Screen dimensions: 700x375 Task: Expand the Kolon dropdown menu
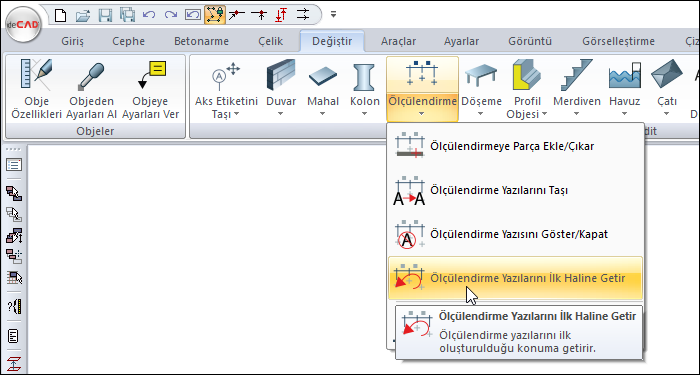coord(365,114)
